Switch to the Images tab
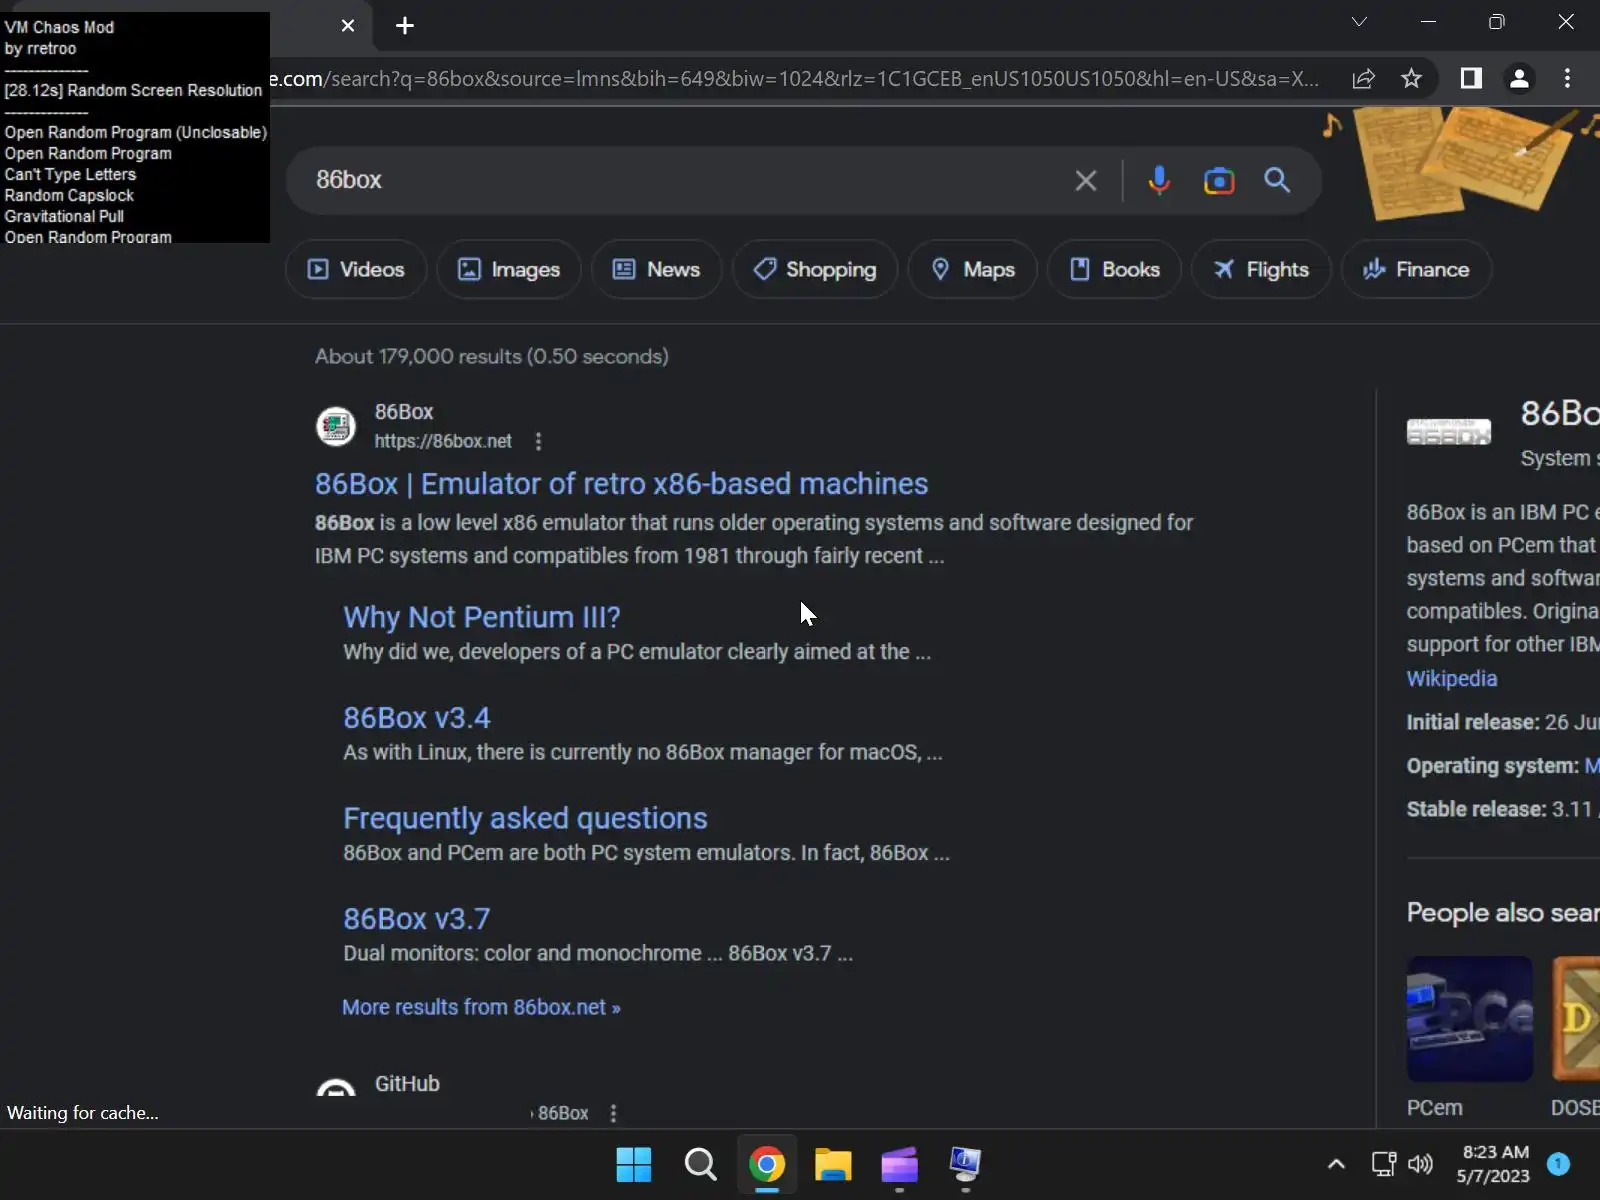Image resolution: width=1600 pixels, height=1200 pixels. (x=509, y=269)
